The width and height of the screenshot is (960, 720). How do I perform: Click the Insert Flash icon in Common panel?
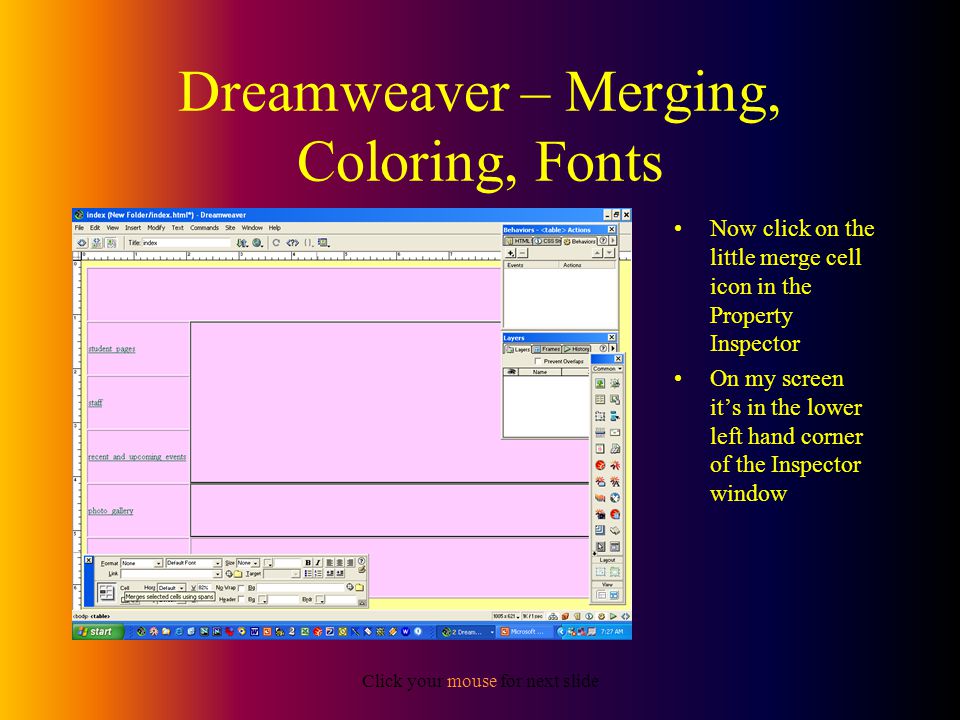pos(600,465)
